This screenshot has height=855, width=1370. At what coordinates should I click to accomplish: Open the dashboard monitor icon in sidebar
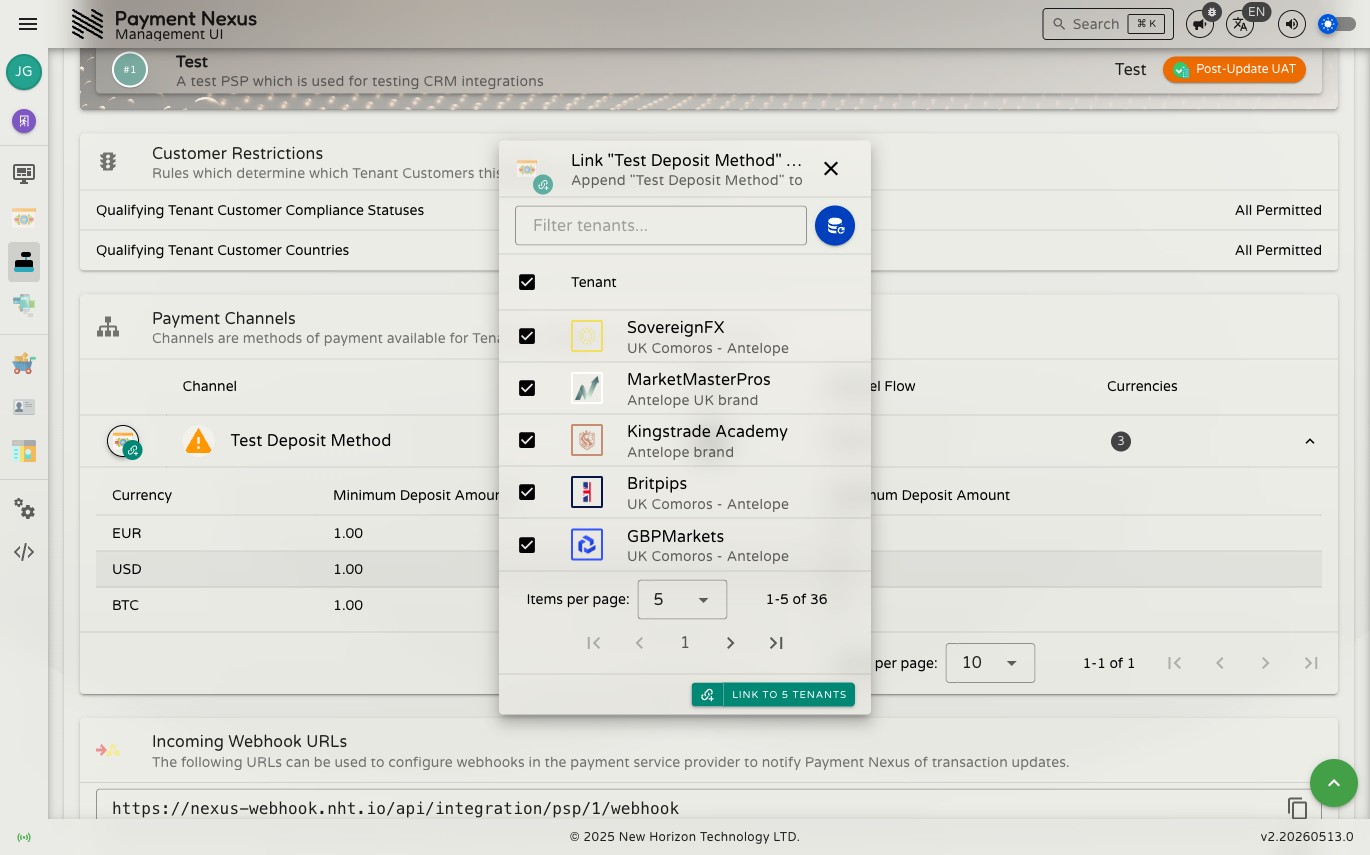click(24, 174)
